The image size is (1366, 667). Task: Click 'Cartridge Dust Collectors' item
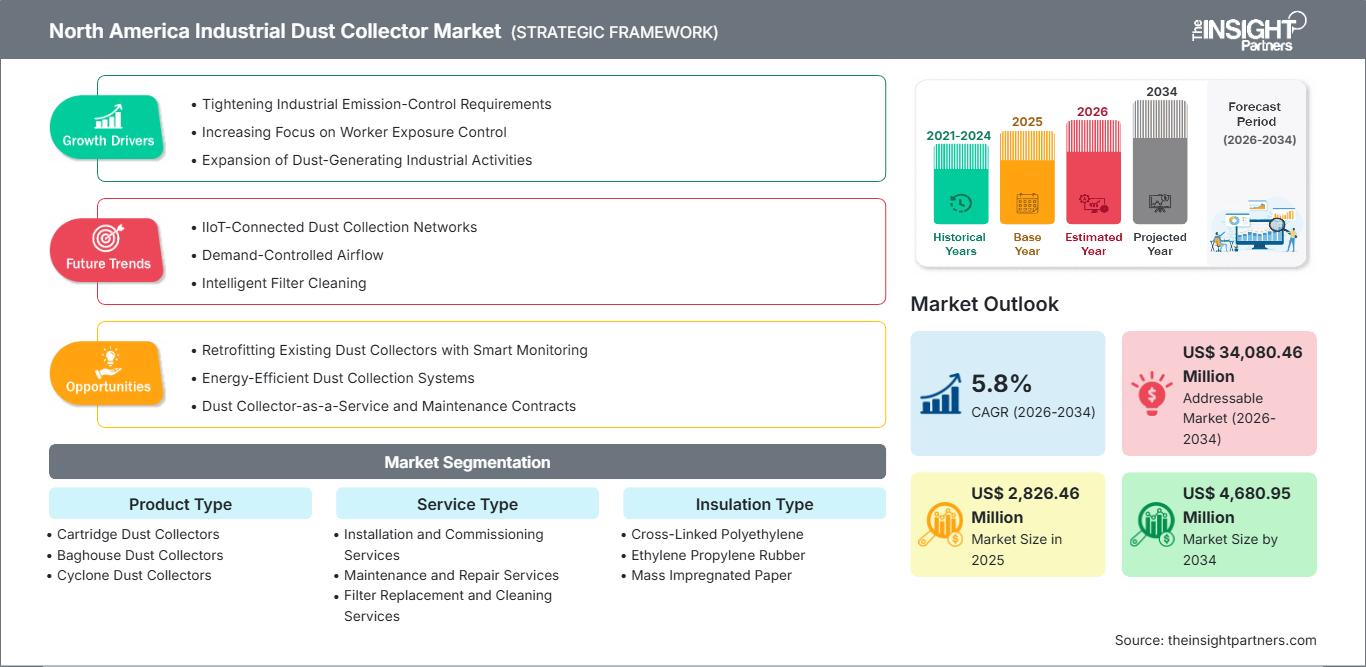click(x=138, y=534)
